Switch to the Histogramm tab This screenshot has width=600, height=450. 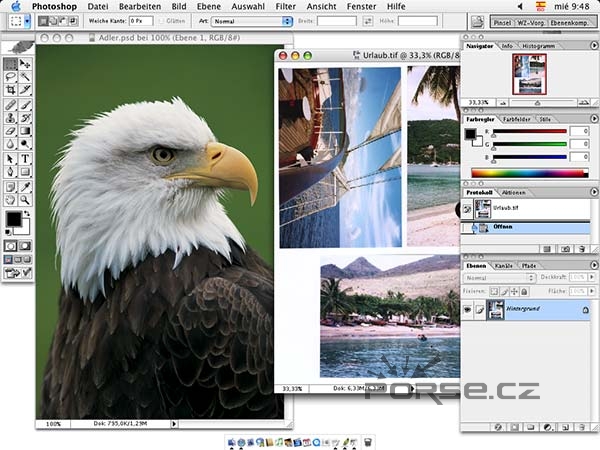(x=538, y=46)
